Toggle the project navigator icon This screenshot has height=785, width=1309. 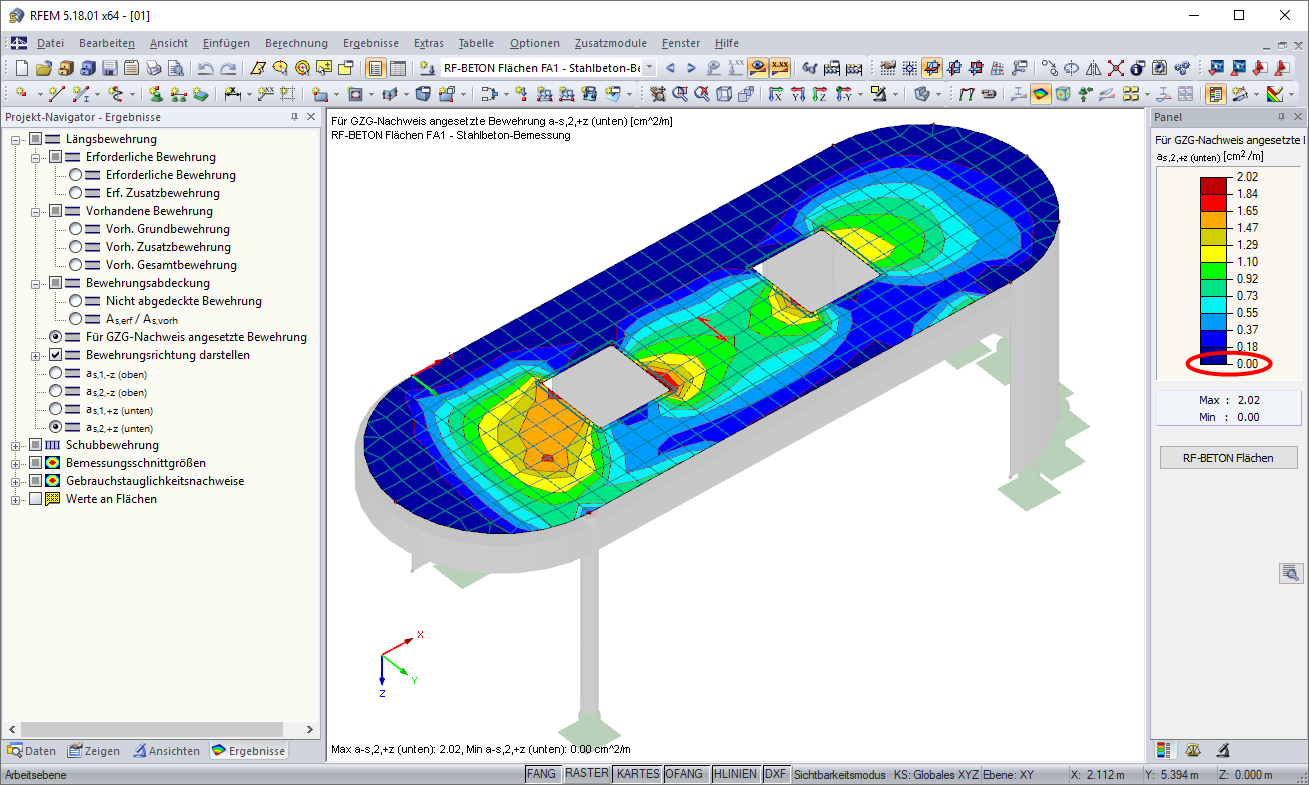(376, 68)
